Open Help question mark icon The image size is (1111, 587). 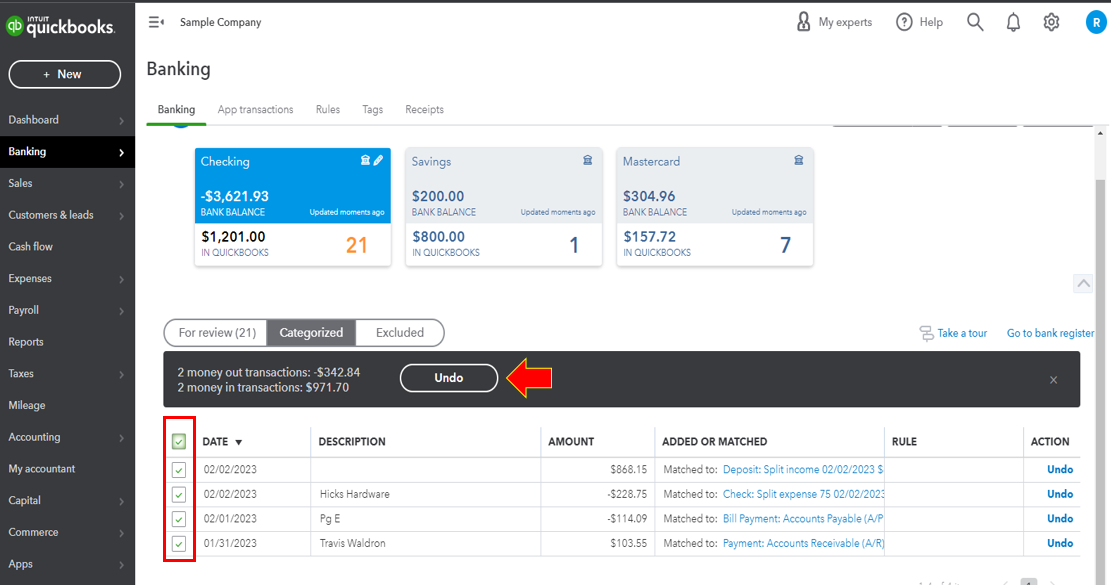click(904, 22)
